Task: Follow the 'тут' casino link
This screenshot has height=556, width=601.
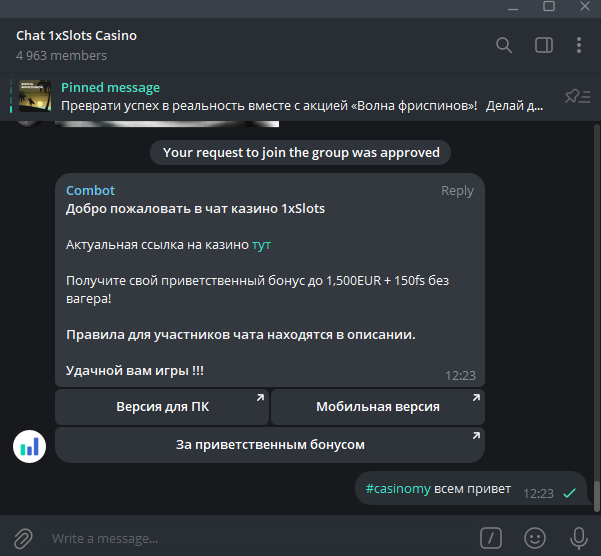Action: coord(261,244)
